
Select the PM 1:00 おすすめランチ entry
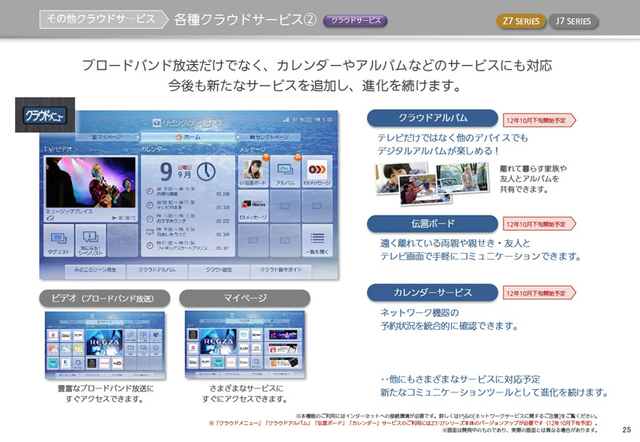188,218
